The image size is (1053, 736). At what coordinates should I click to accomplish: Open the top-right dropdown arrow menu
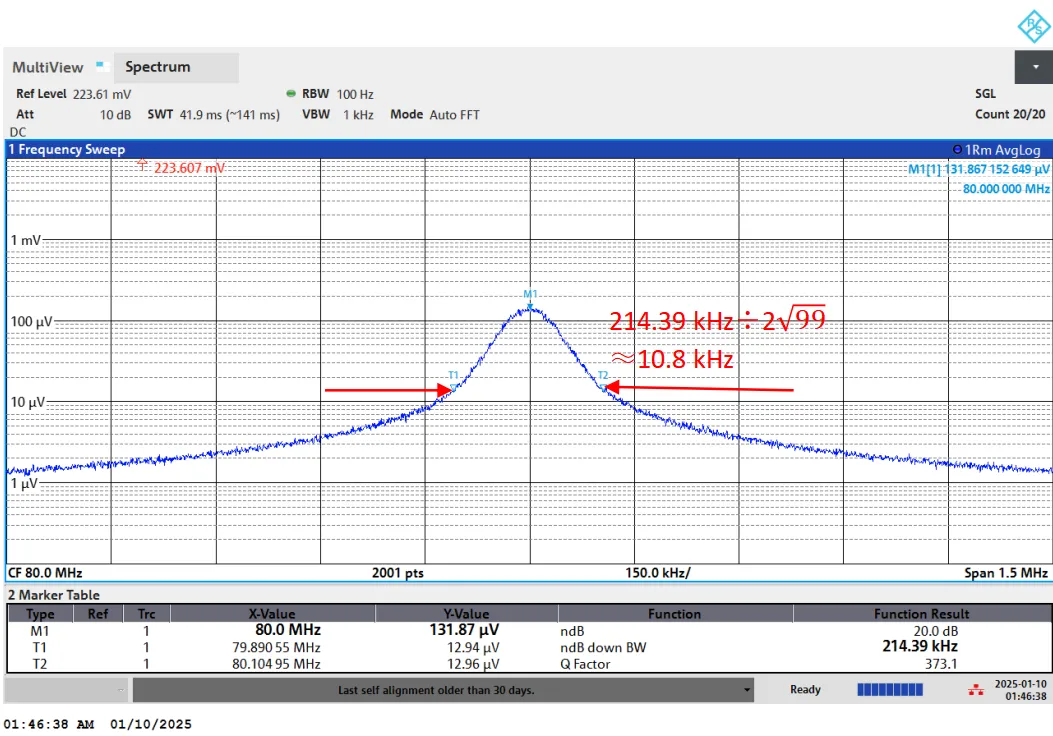(1033, 67)
